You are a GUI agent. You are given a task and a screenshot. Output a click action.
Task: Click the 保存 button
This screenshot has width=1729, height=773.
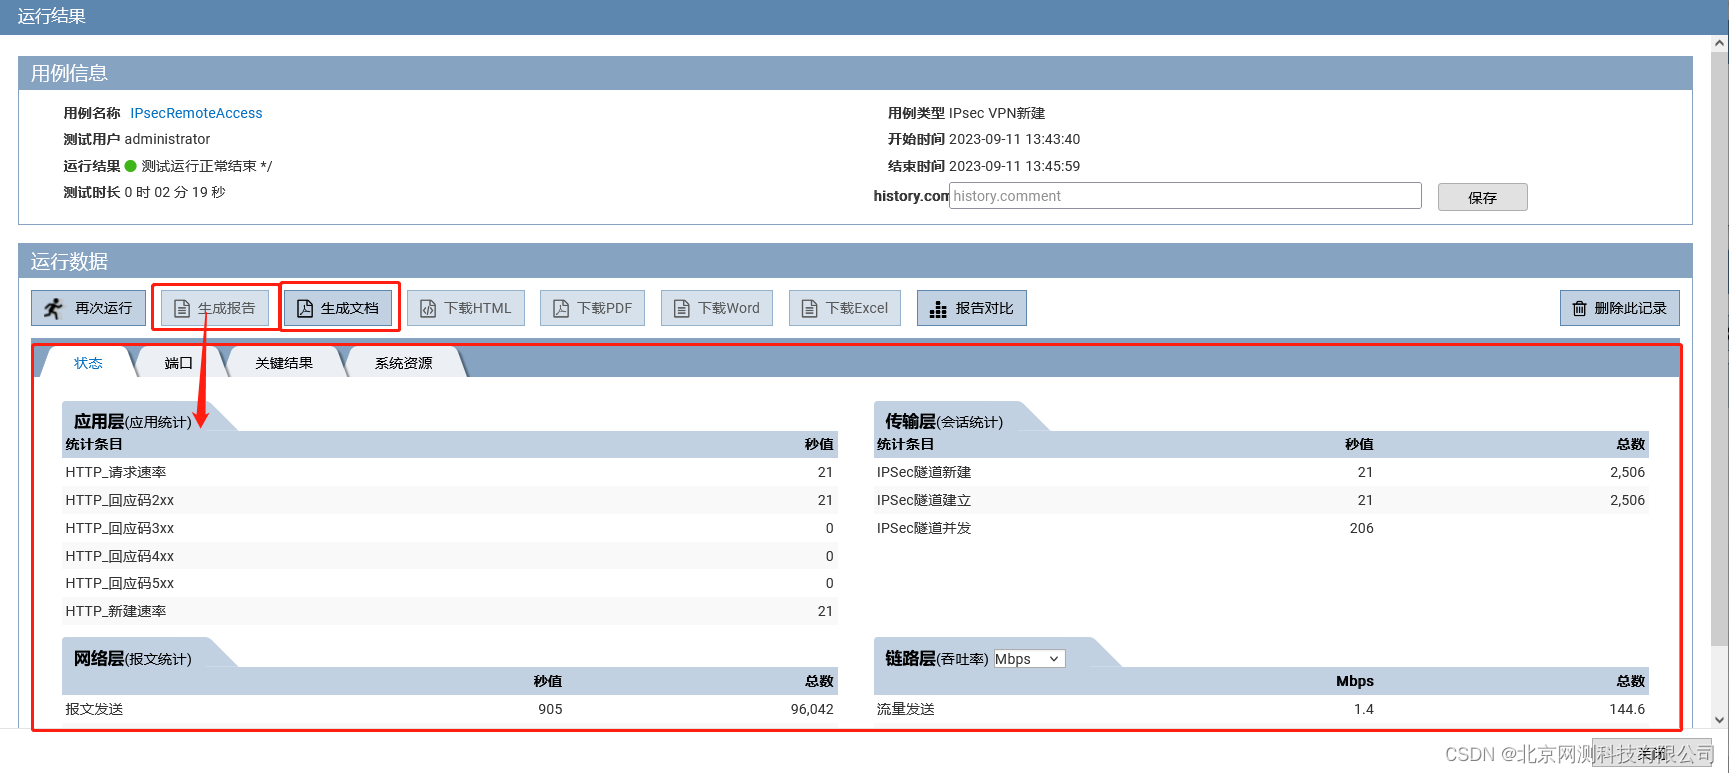[1482, 197]
